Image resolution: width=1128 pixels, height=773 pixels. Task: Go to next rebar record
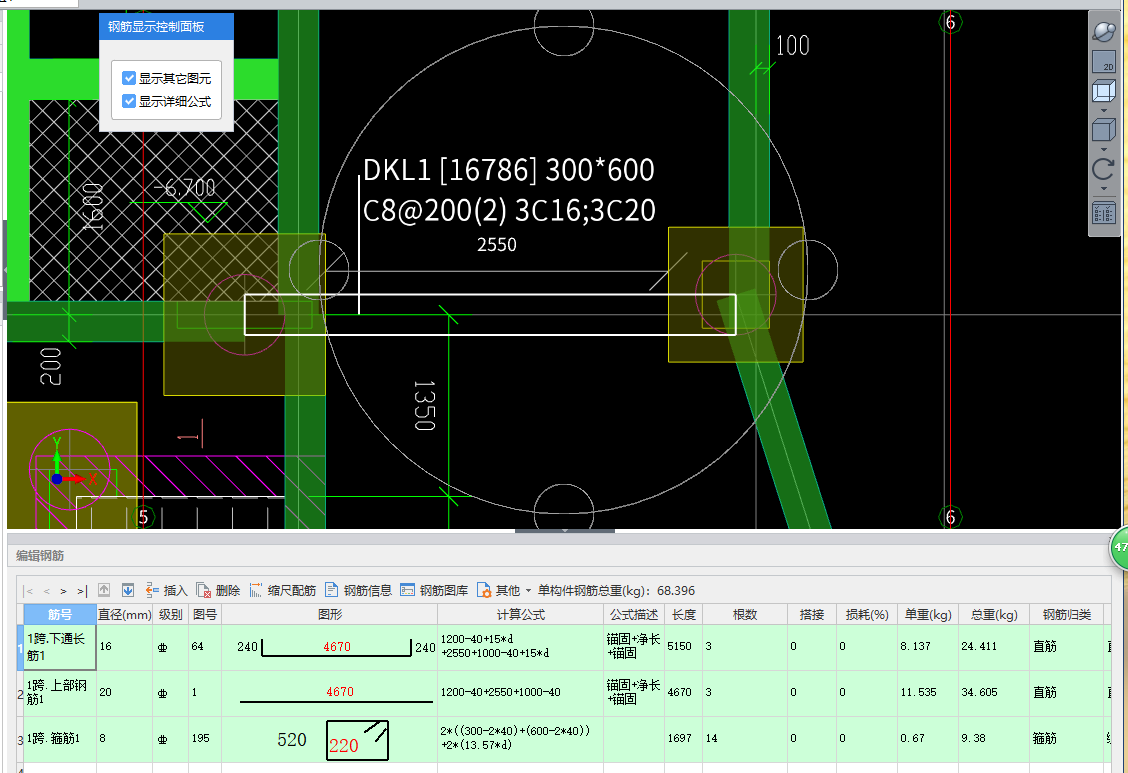63,591
